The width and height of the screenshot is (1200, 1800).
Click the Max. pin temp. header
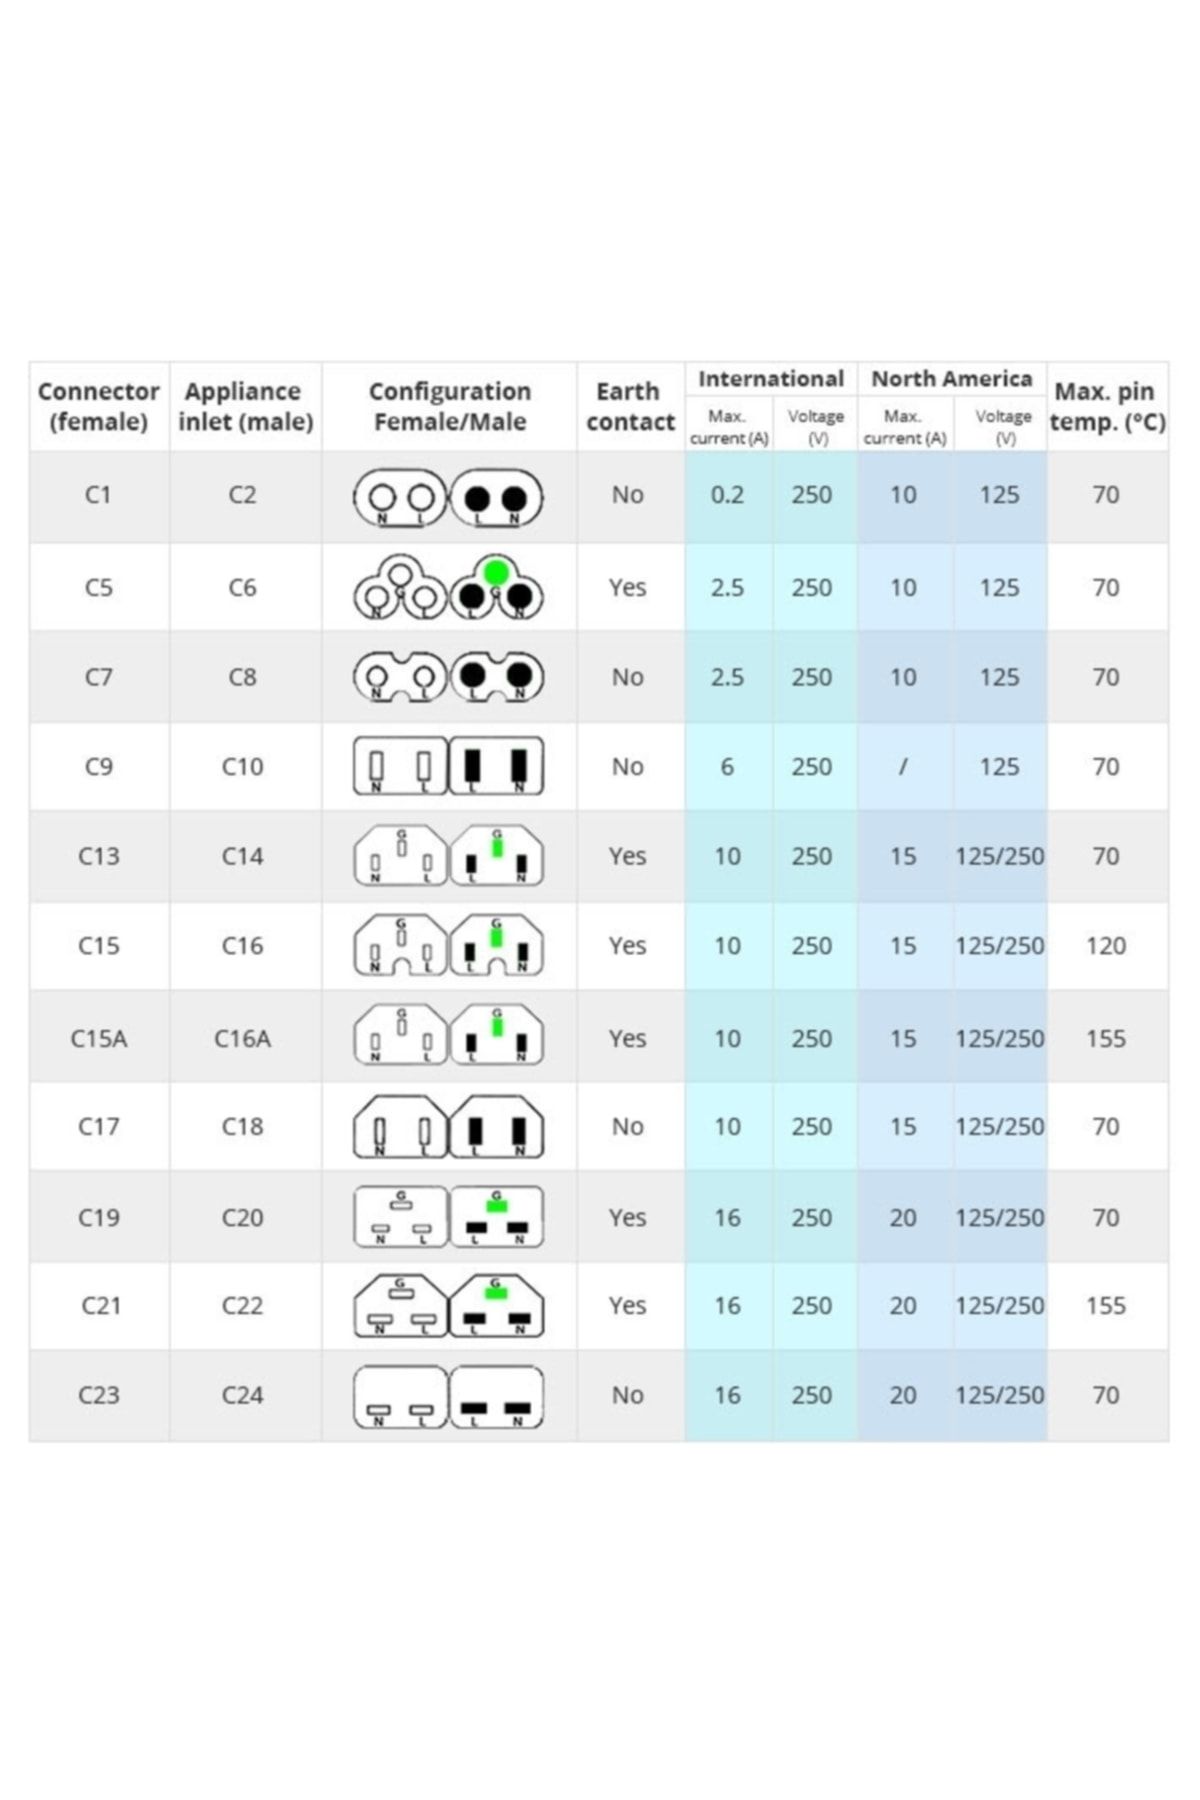click(1107, 406)
